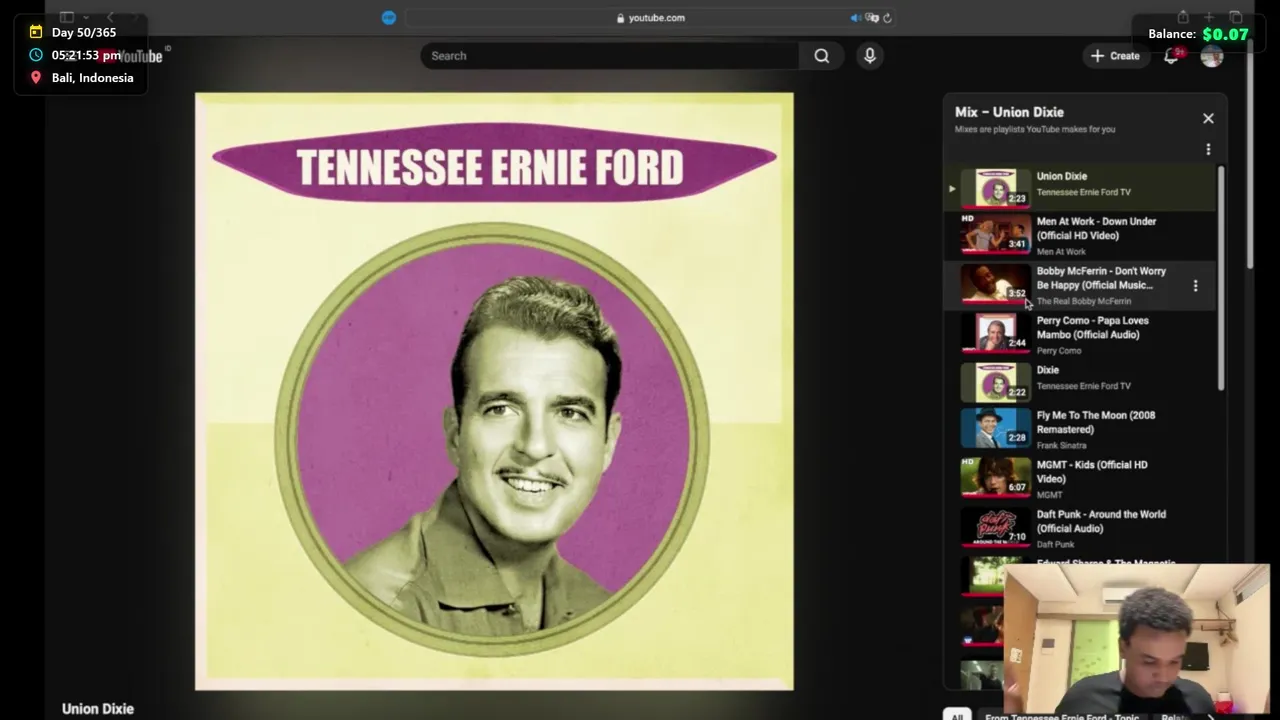Select the From Tennessee Ernie Ford - Topic chip
Screen dimensions: 1280x720
pos(1061,716)
